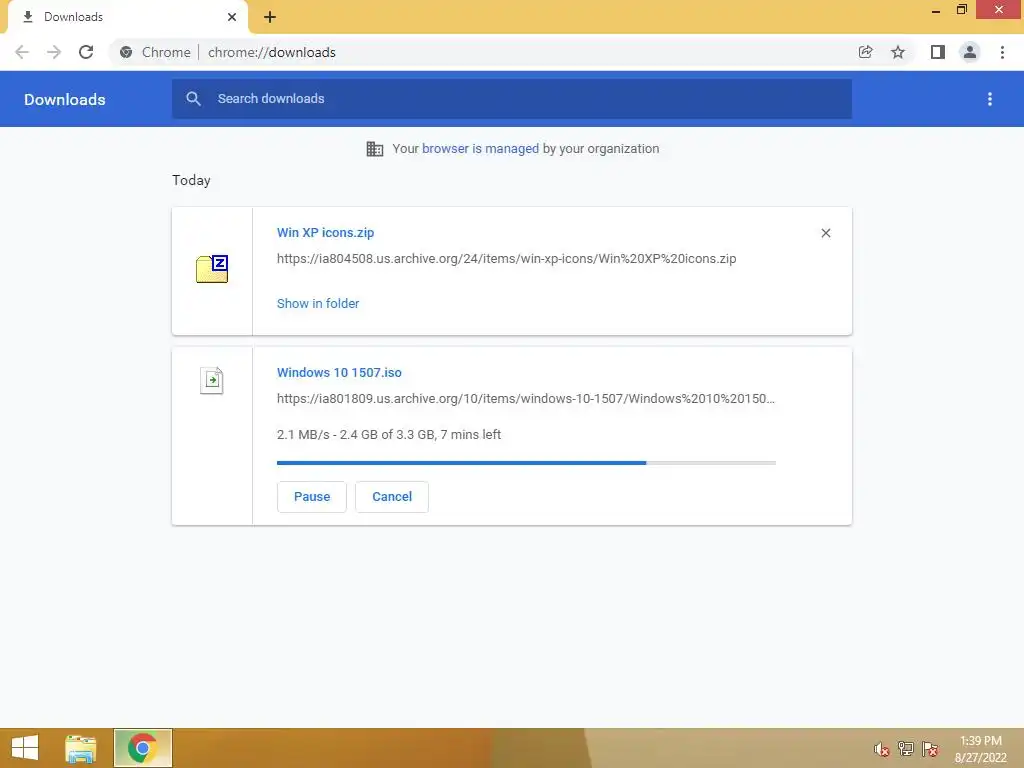This screenshot has width=1024, height=768.
Task: Open a new tab with plus button
Action: tap(270, 17)
